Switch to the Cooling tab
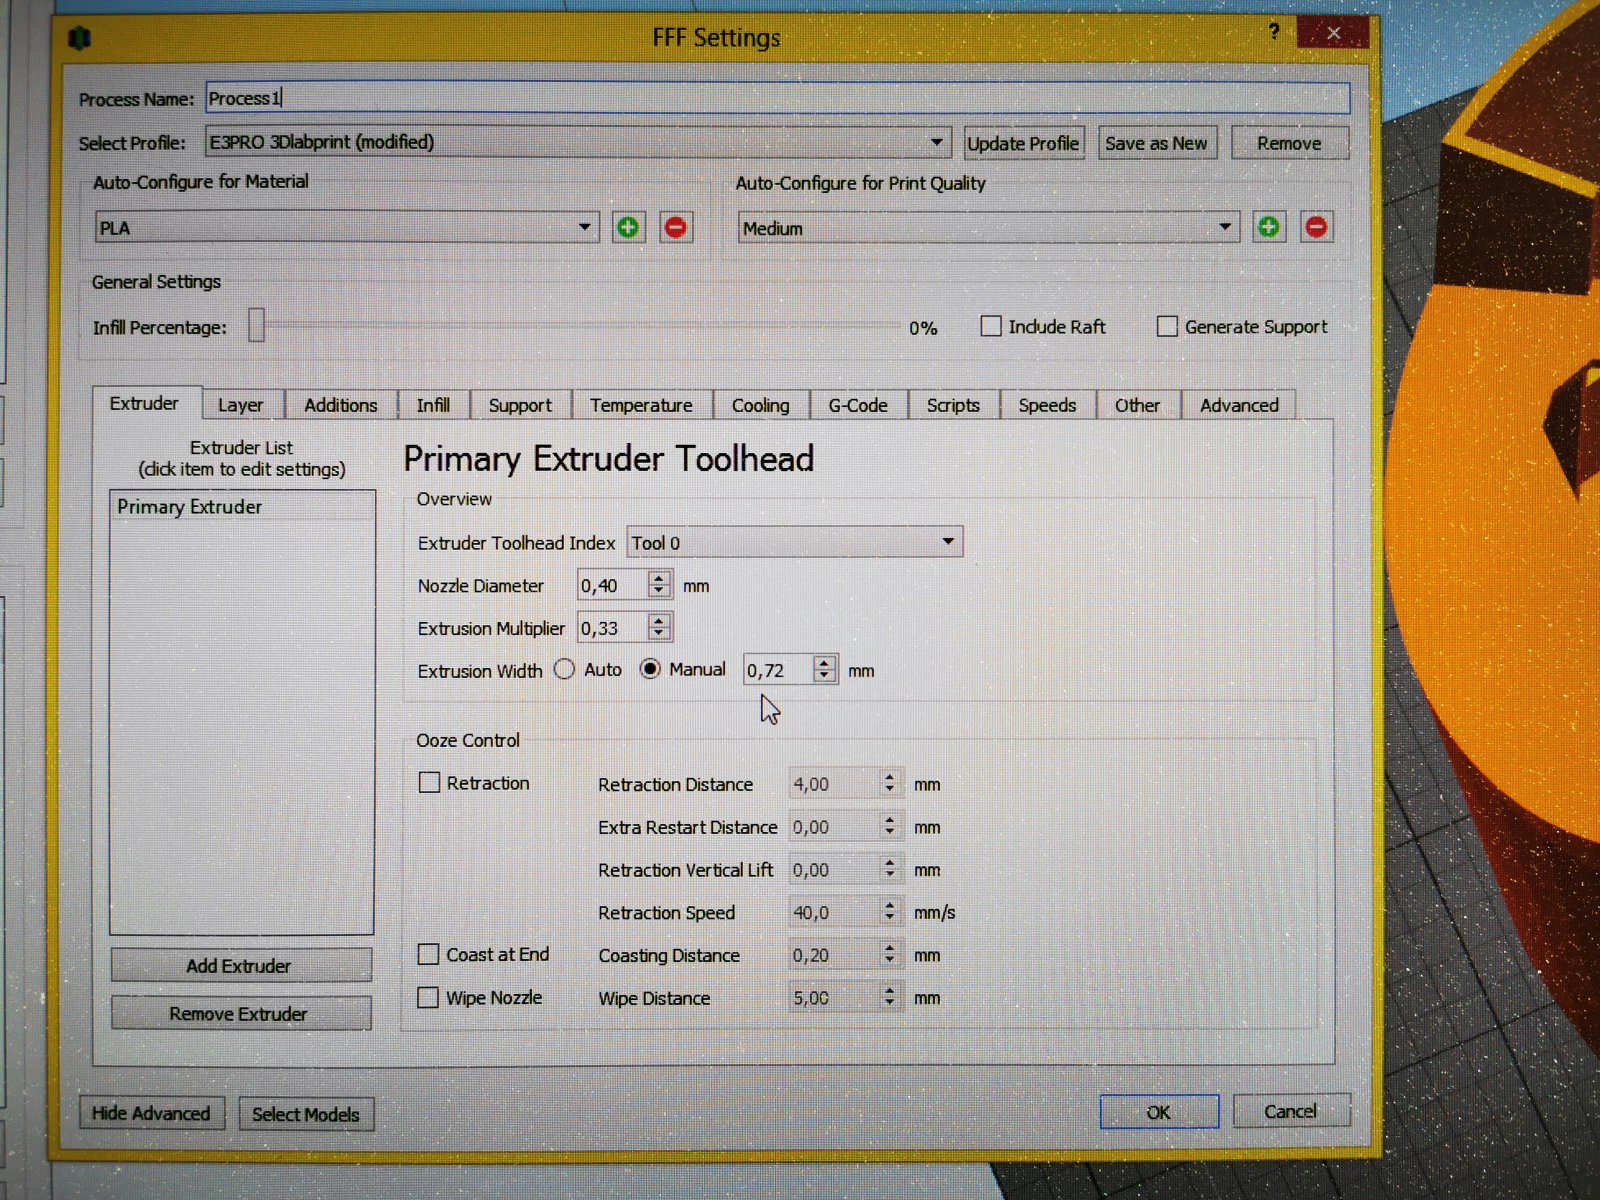 click(760, 405)
